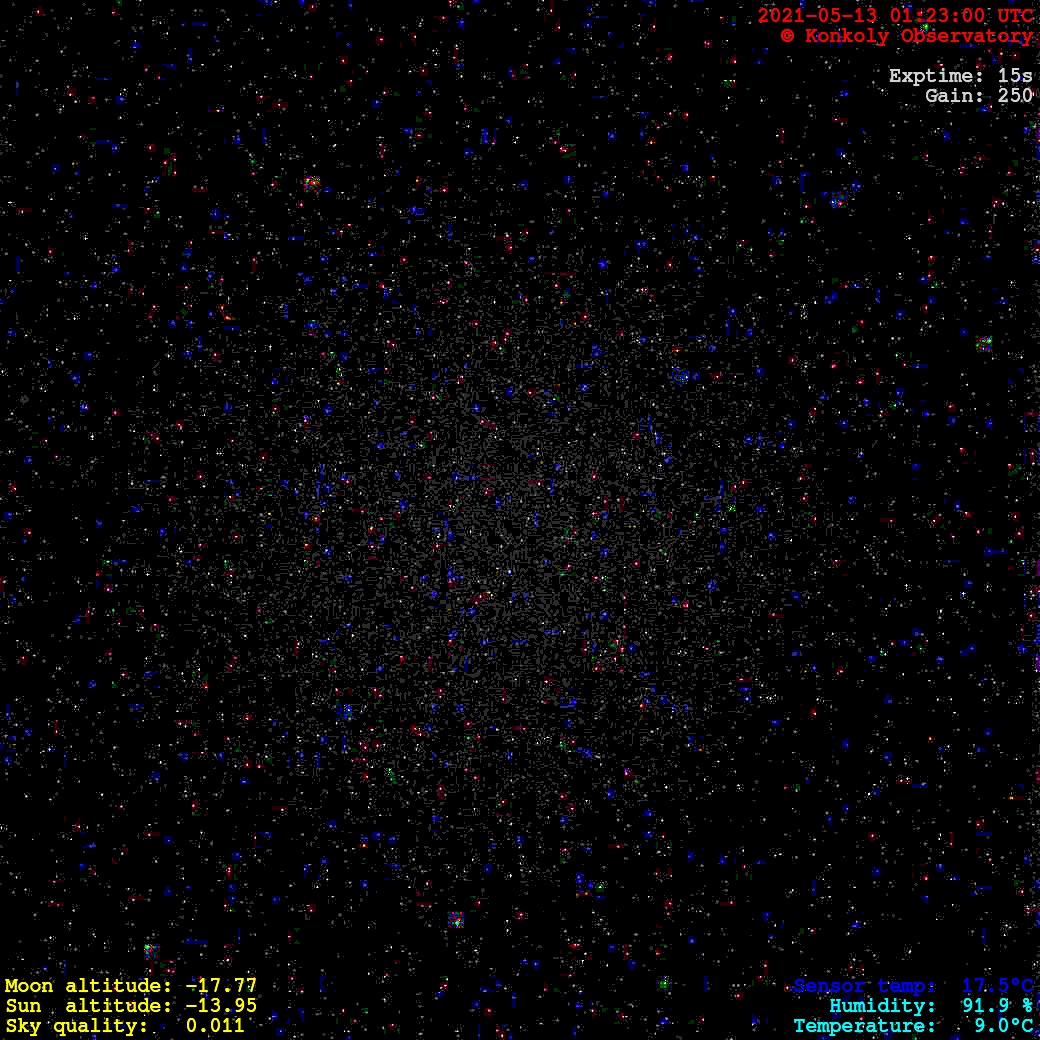Select the Moon altitude value -17.77
This screenshot has height=1040, width=1040.
pos(221,986)
